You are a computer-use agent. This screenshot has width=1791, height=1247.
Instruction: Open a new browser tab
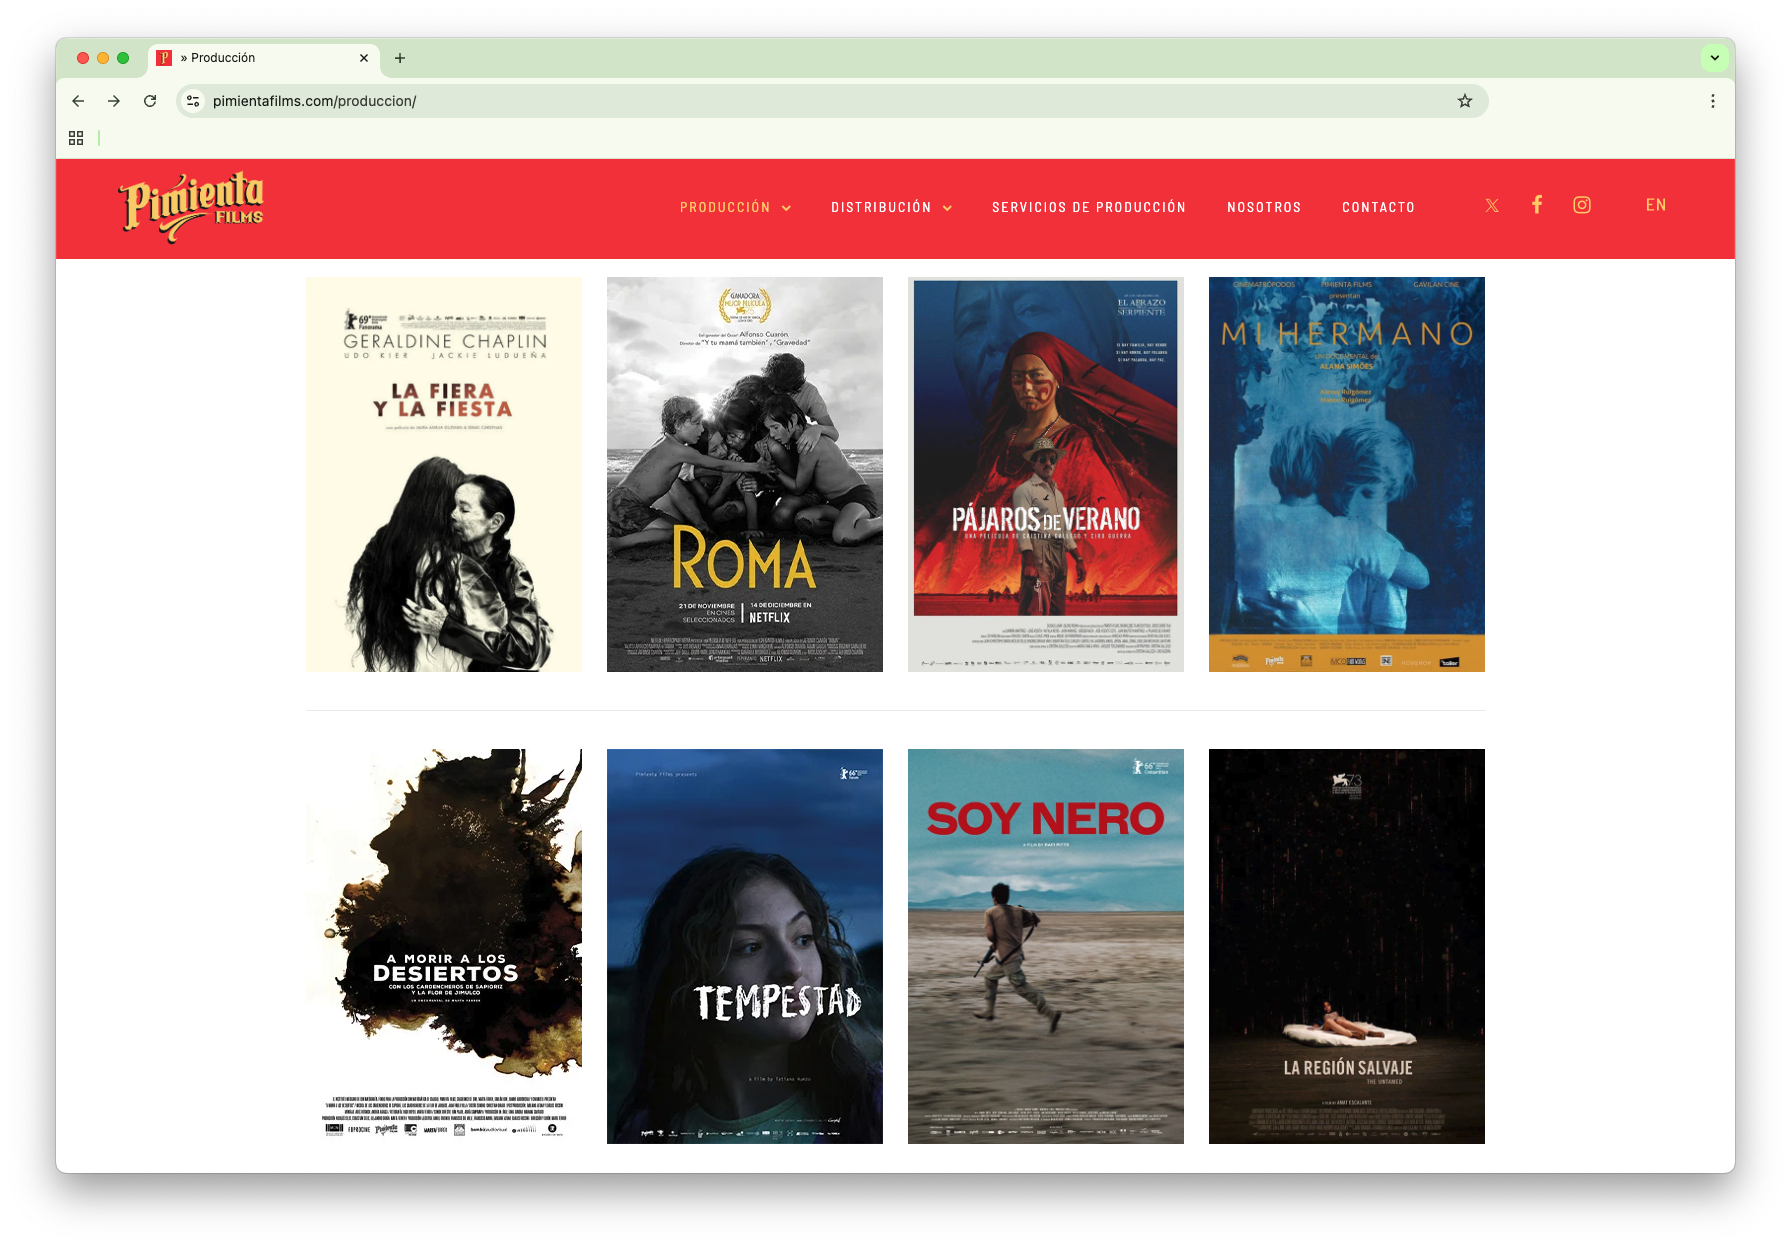400,58
